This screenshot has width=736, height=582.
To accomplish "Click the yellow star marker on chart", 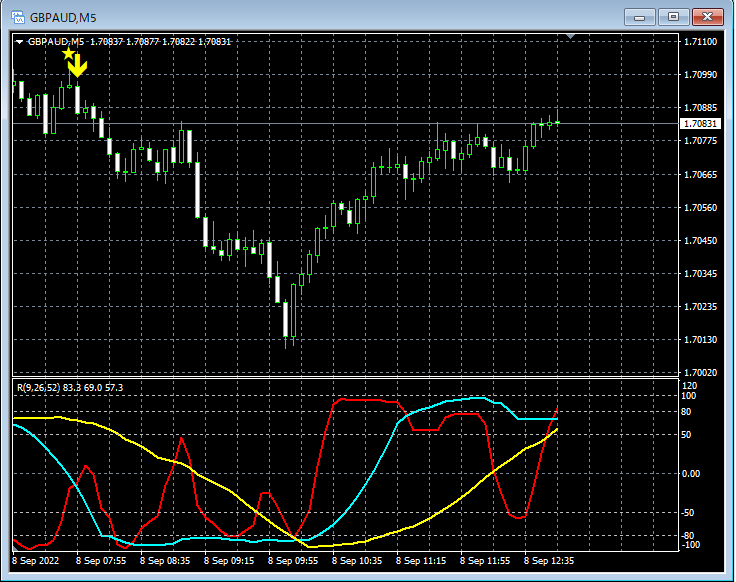I will [x=69, y=53].
